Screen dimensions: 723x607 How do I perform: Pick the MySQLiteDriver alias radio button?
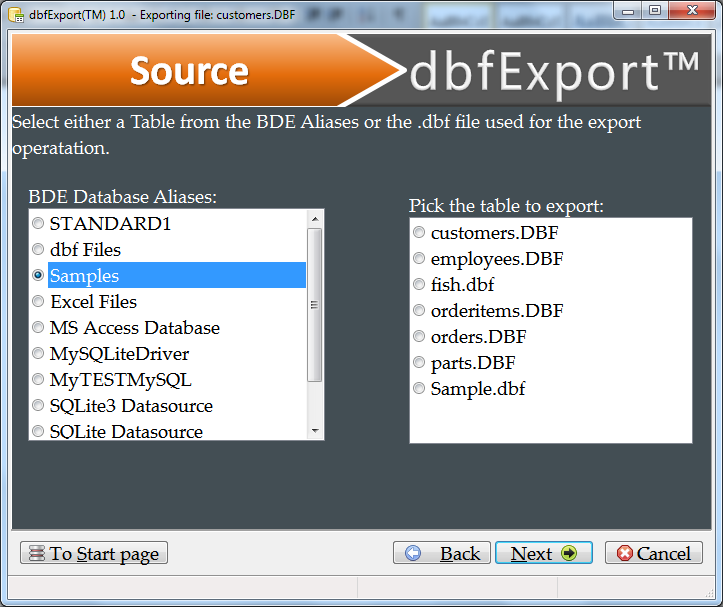pyautogui.click(x=38, y=354)
